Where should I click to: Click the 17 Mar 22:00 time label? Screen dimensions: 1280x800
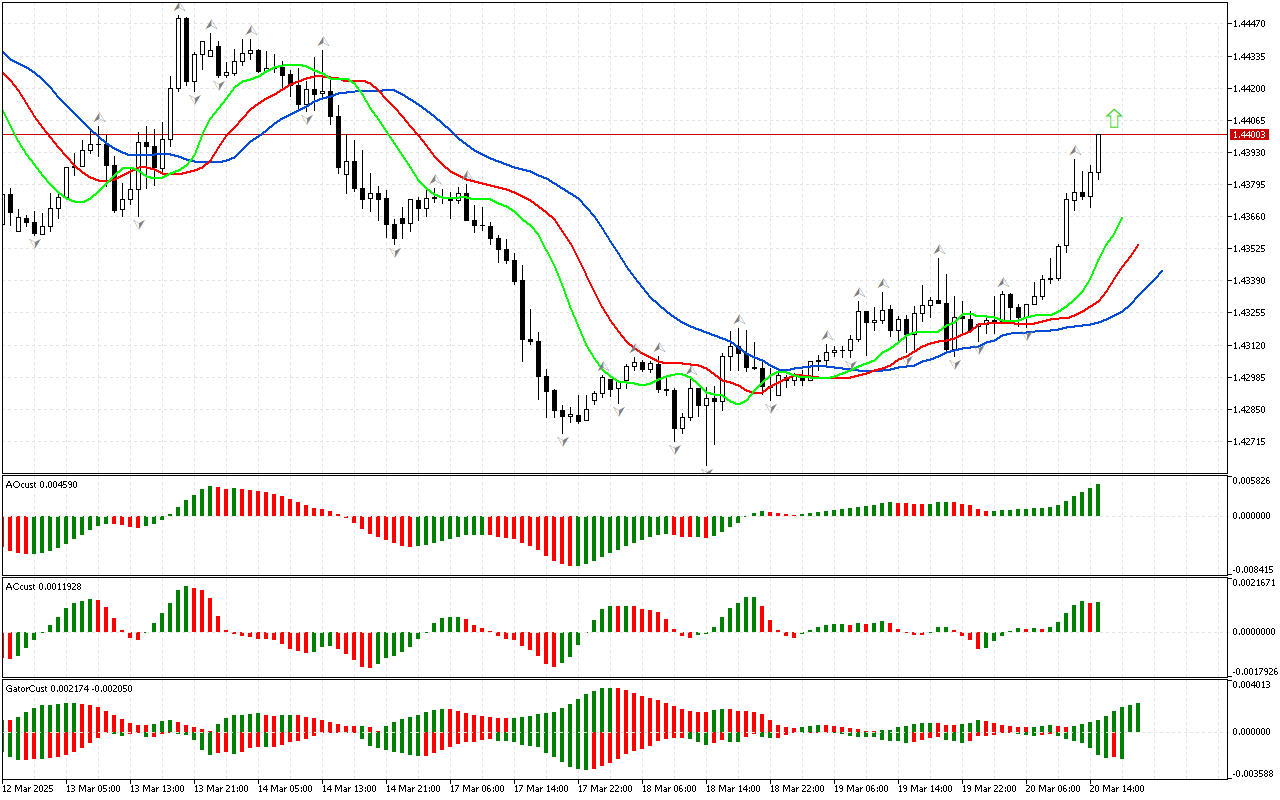pyautogui.click(x=605, y=788)
